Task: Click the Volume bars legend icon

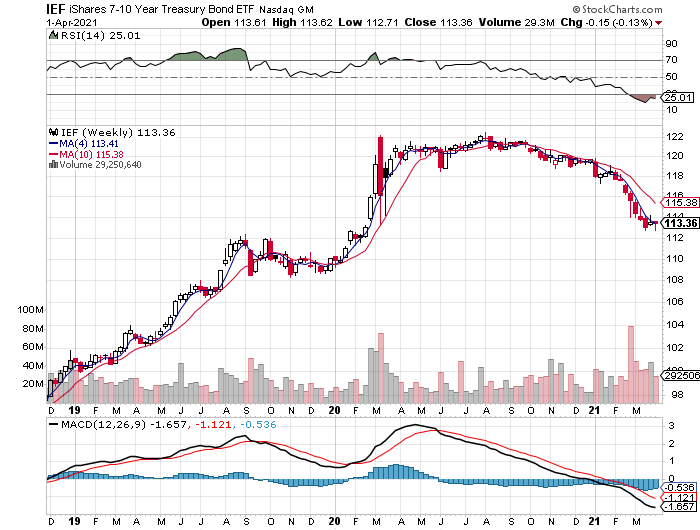Action: coord(53,164)
